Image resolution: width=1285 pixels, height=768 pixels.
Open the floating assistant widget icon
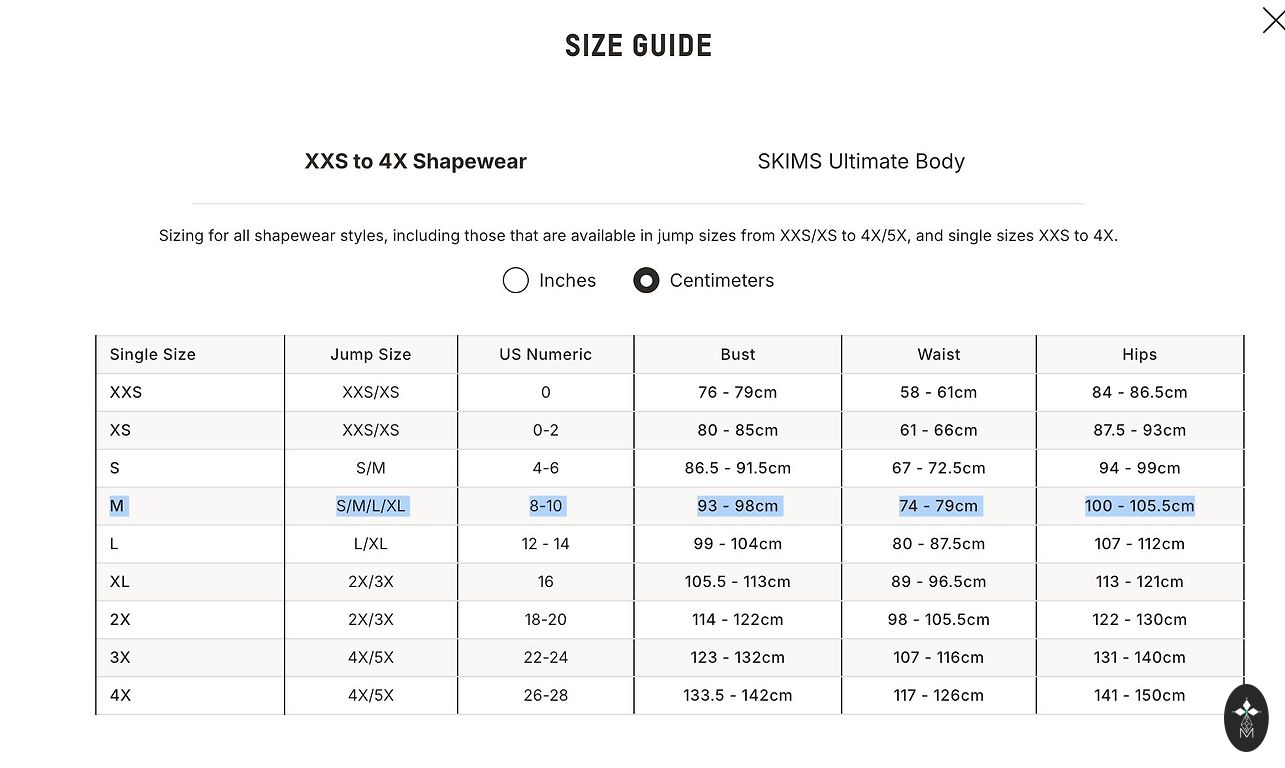(x=1246, y=717)
